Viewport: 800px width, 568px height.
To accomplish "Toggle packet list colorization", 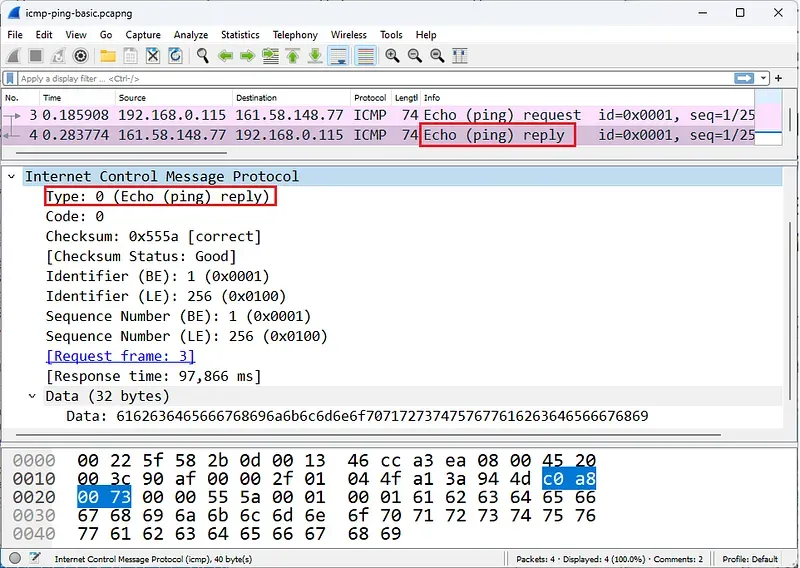I will pos(365,56).
